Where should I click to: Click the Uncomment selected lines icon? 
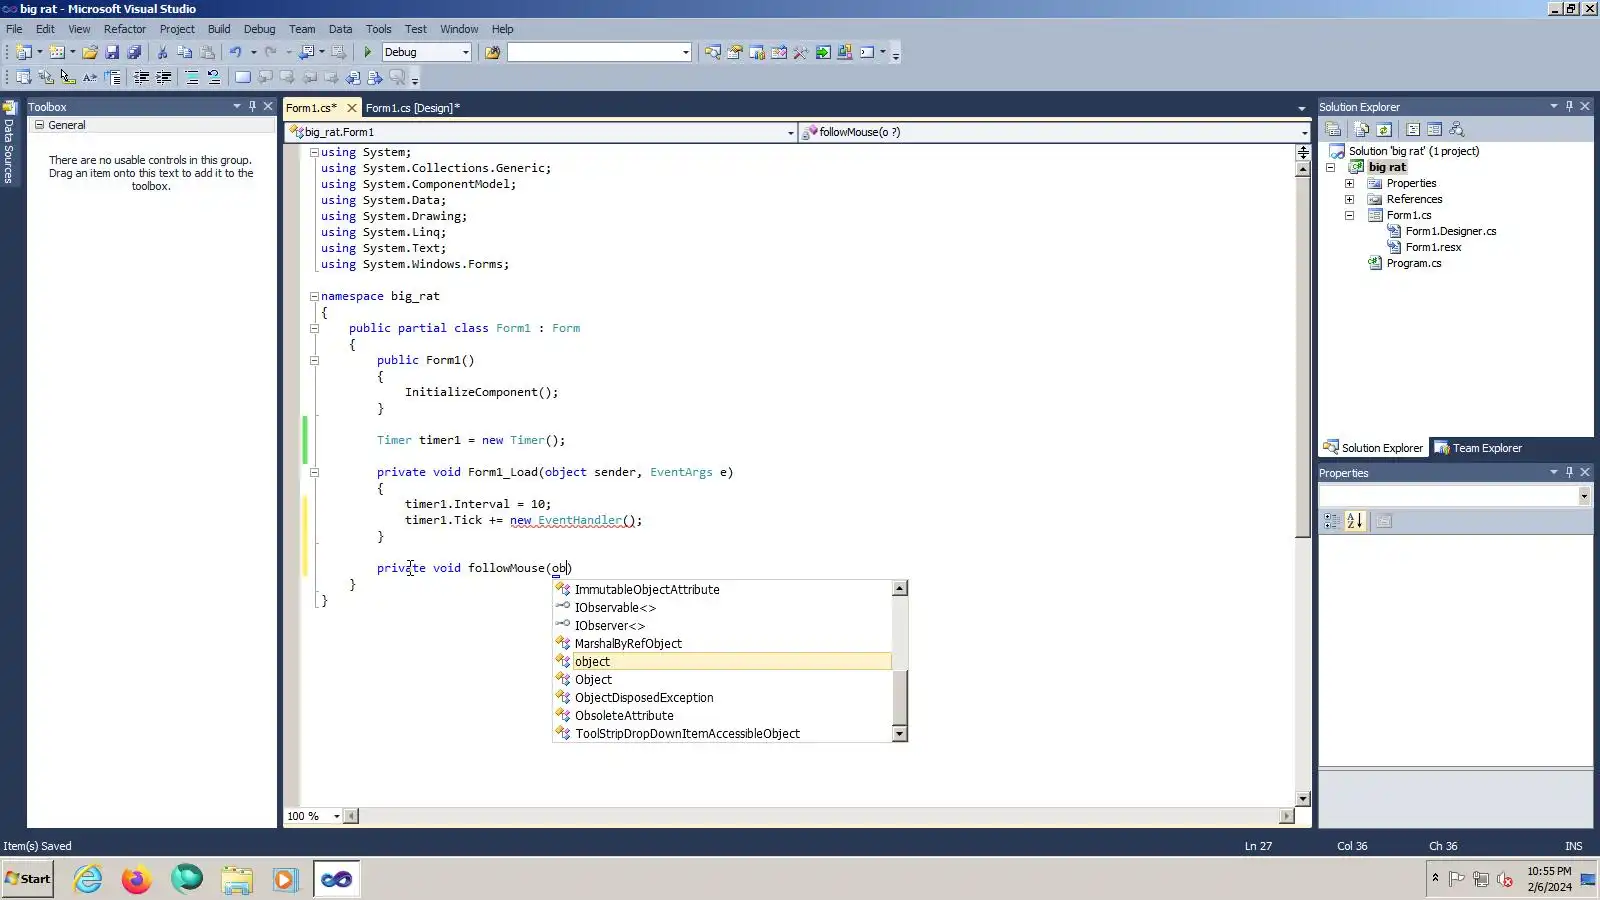214,77
